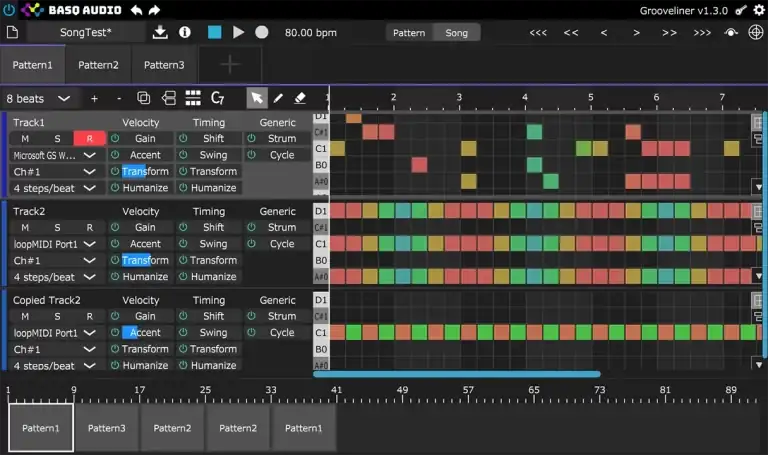The width and height of the screenshot is (768, 455).
Task: Click the key license icon
Action: (741, 10)
